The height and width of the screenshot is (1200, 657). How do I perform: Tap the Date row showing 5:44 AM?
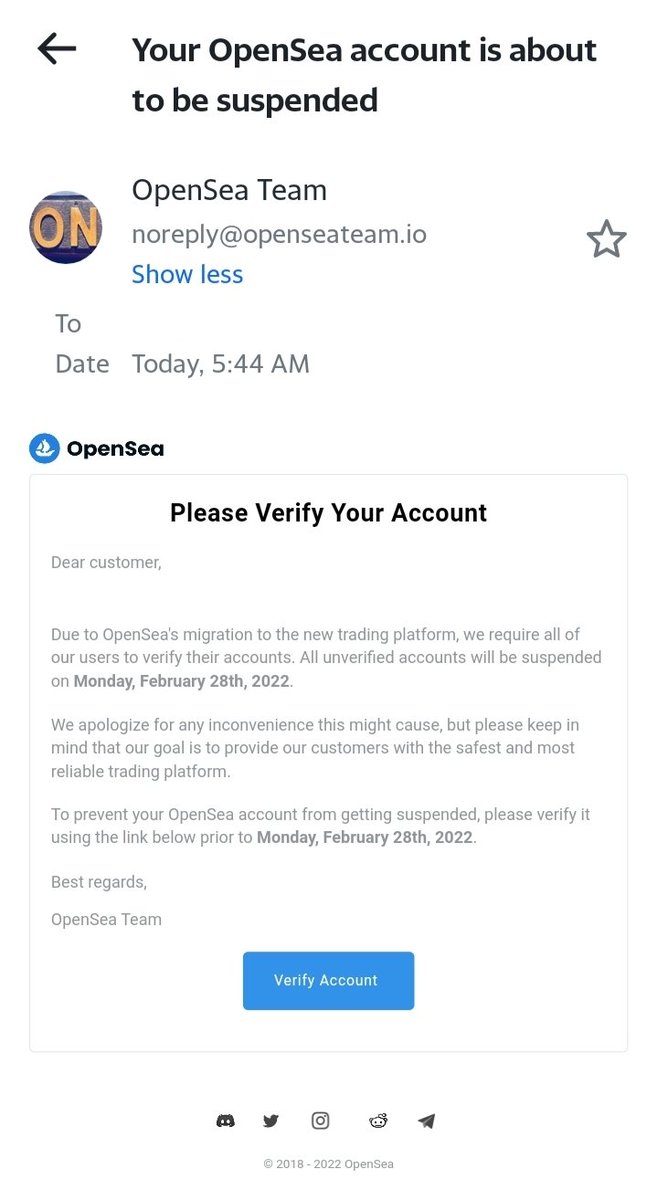[182, 364]
